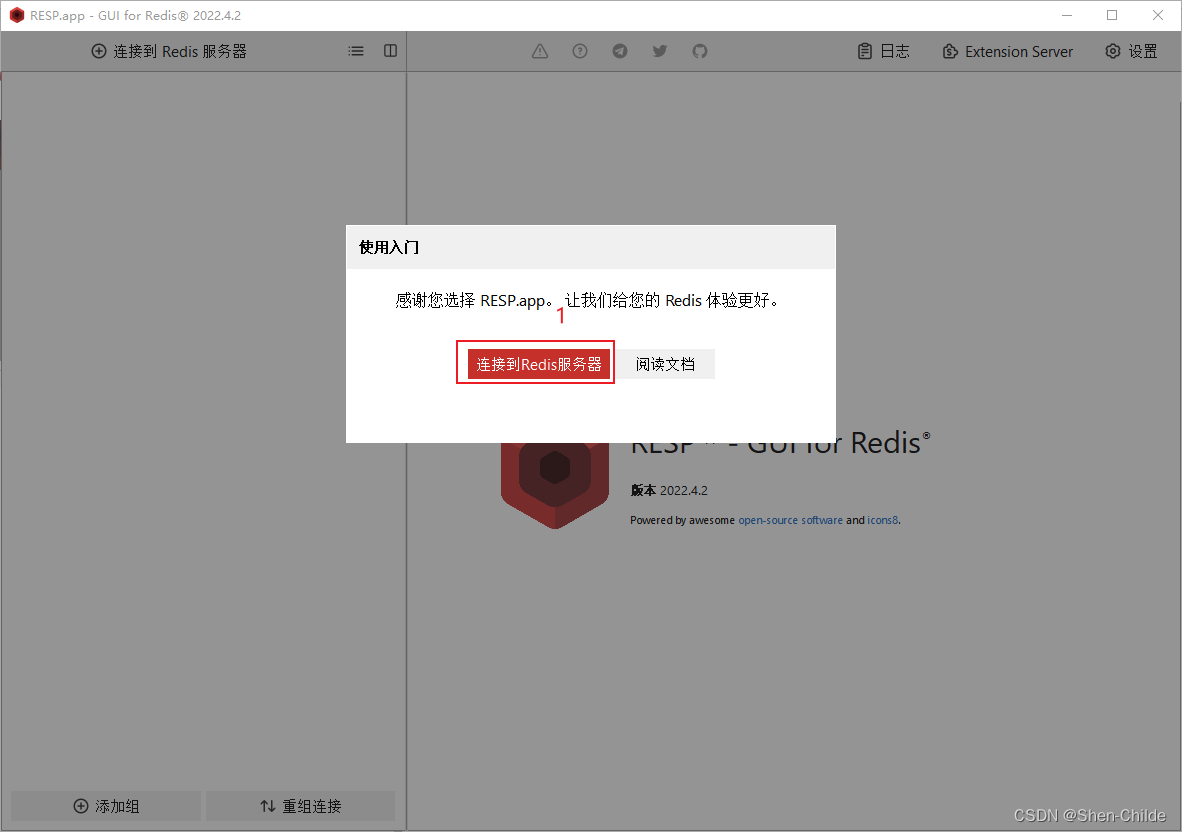Click the warning triangle icon
This screenshot has height=832, width=1182.
point(540,51)
